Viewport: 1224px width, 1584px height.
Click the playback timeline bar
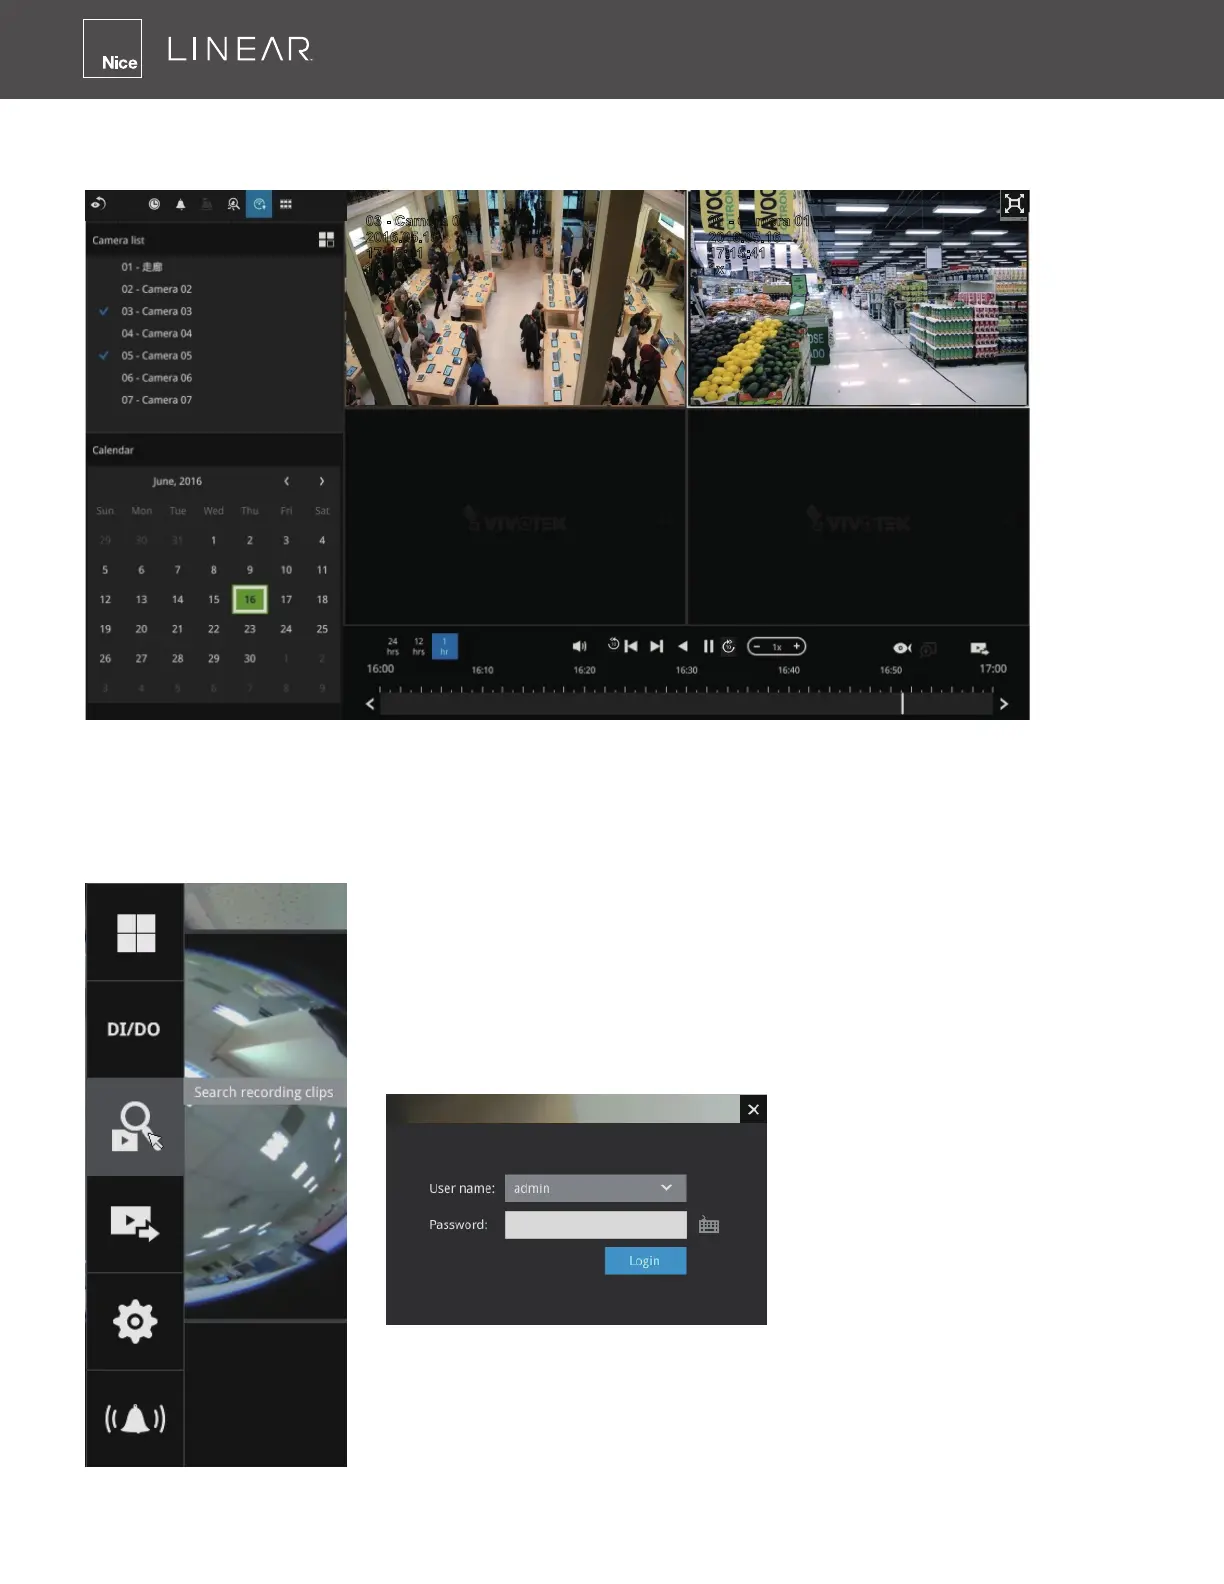tap(686, 704)
